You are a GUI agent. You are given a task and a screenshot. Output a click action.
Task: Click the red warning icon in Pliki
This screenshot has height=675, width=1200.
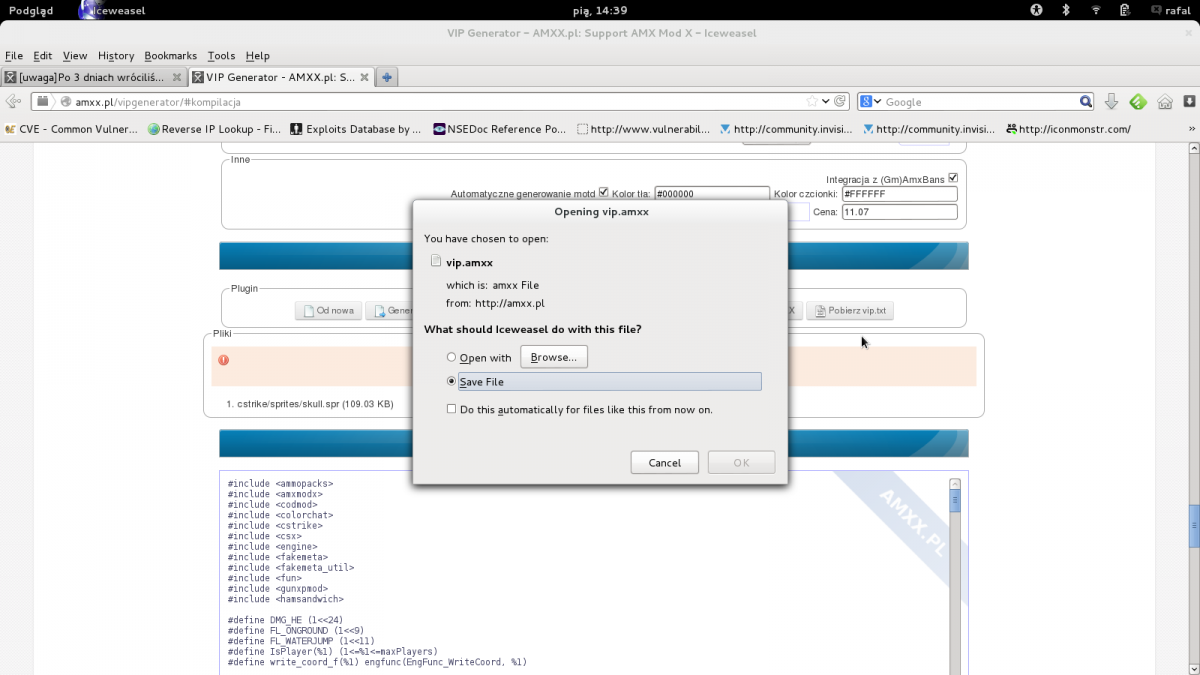click(223, 360)
